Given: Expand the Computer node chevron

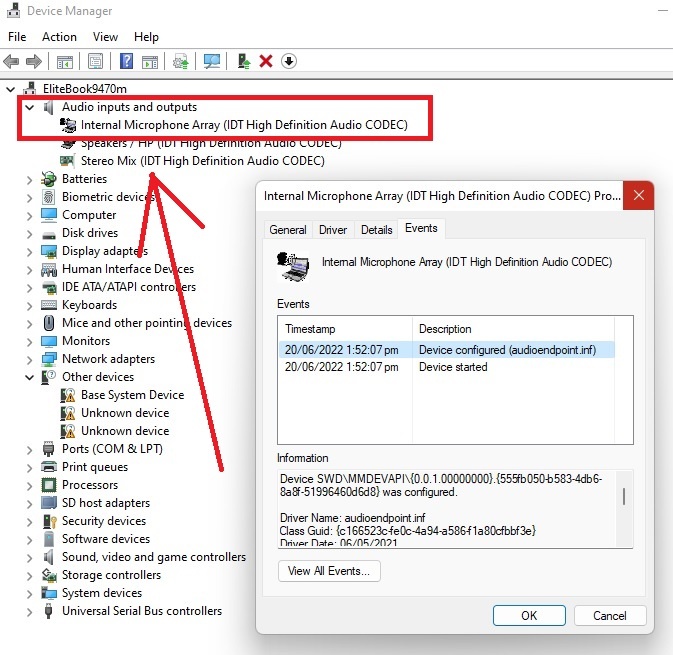Looking at the screenshot, I should pos(29,216).
